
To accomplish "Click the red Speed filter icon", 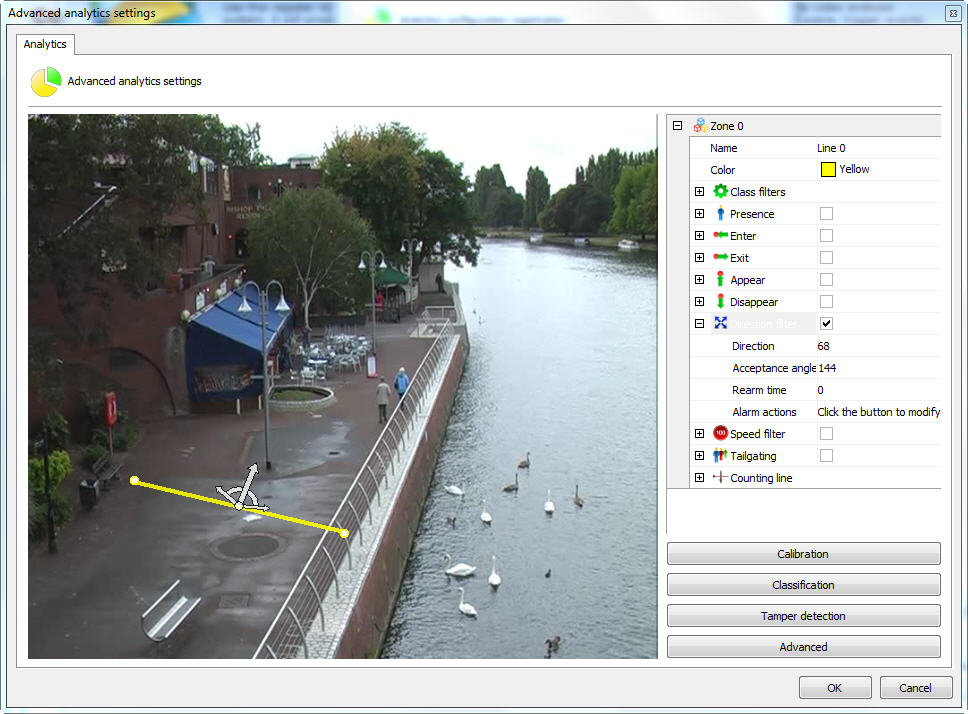I will click(720, 433).
